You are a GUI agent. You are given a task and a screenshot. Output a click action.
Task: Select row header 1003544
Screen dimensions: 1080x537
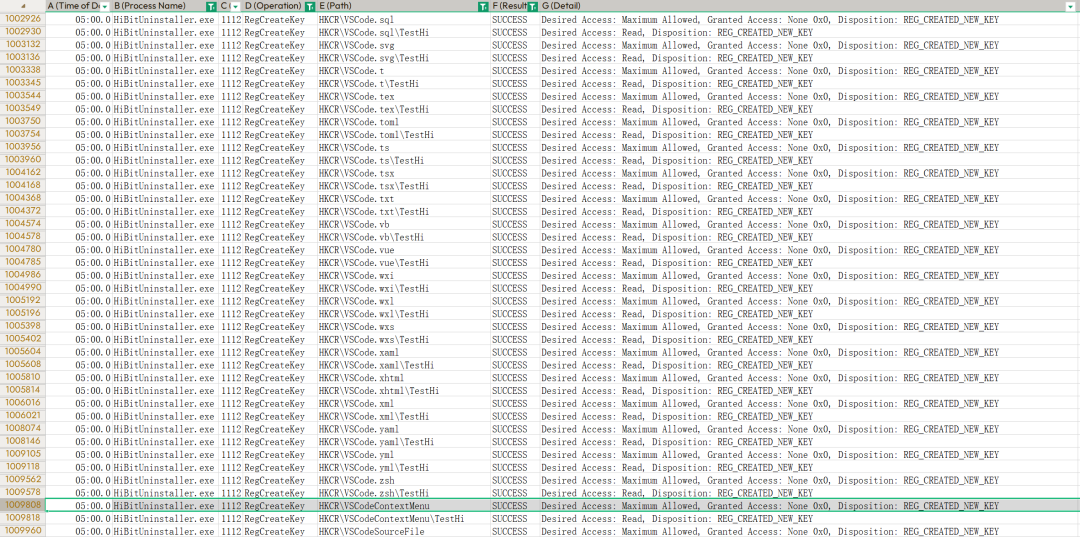pos(23,96)
